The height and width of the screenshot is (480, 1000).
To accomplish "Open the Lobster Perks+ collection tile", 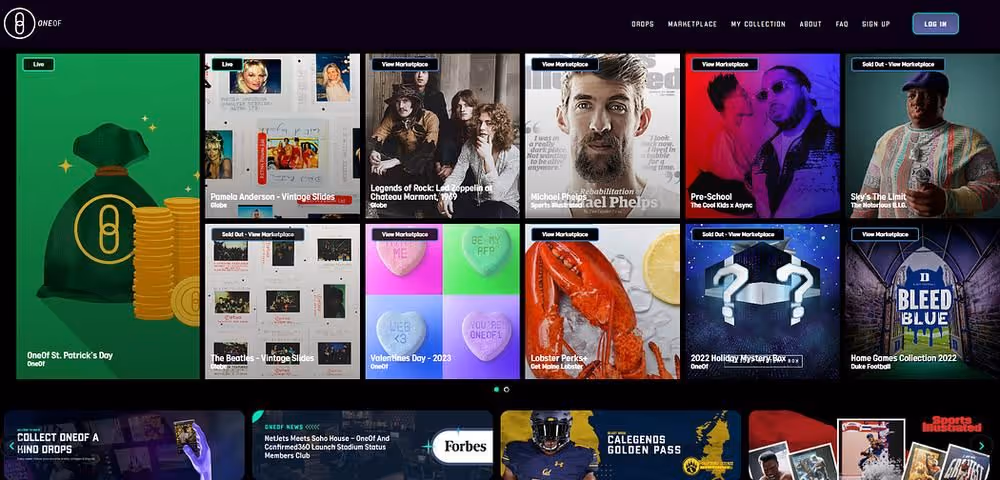I will [602, 300].
